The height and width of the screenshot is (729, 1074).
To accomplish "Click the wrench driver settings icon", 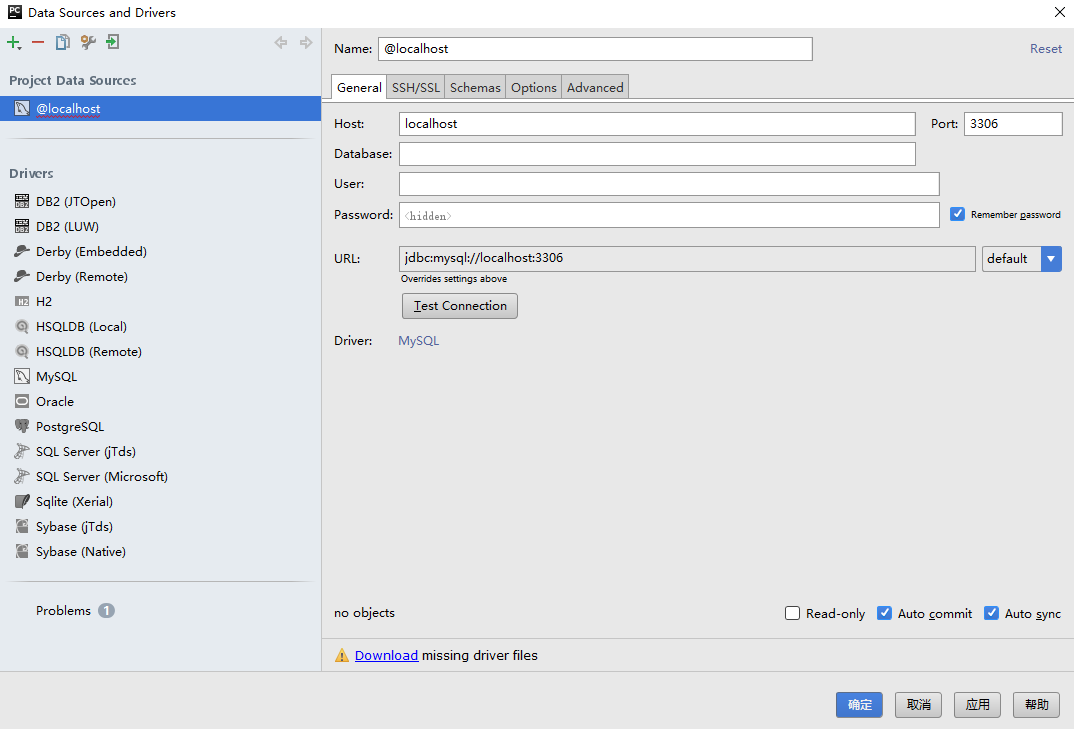I will click(88, 42).
